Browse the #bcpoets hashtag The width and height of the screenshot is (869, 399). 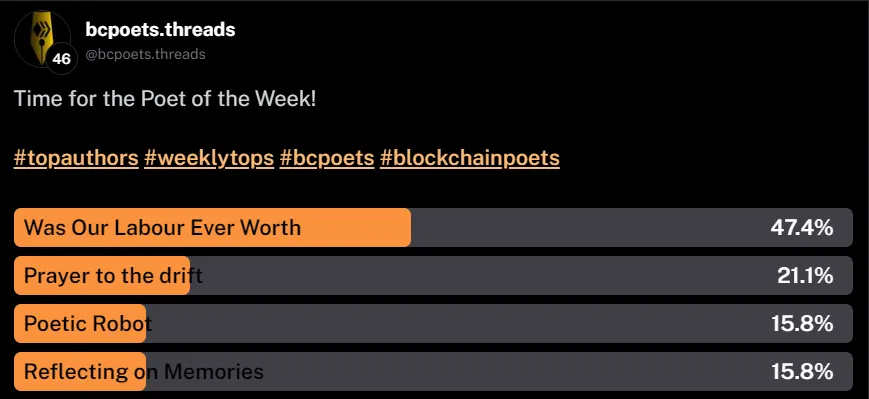[x=327, y=158]
